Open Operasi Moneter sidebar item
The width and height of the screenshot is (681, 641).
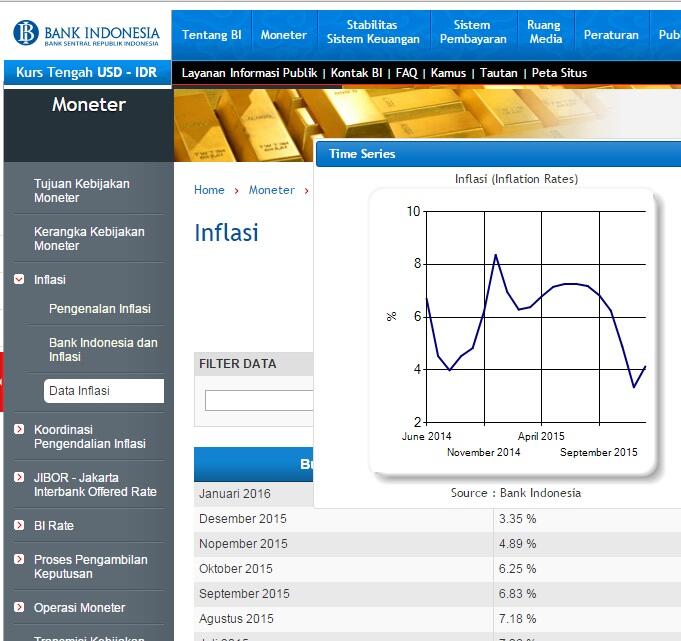point(79,607)
